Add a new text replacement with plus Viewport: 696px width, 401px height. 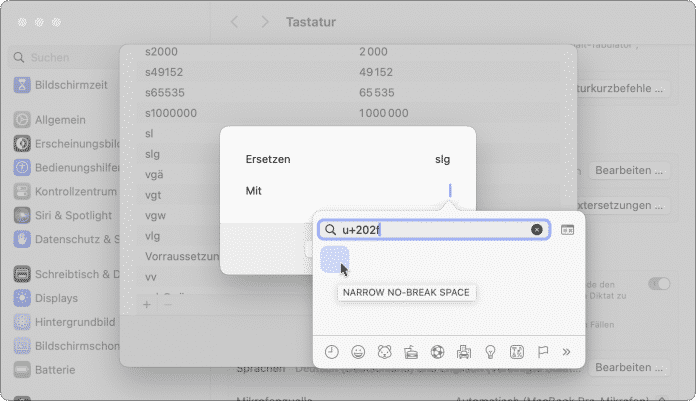147,305
